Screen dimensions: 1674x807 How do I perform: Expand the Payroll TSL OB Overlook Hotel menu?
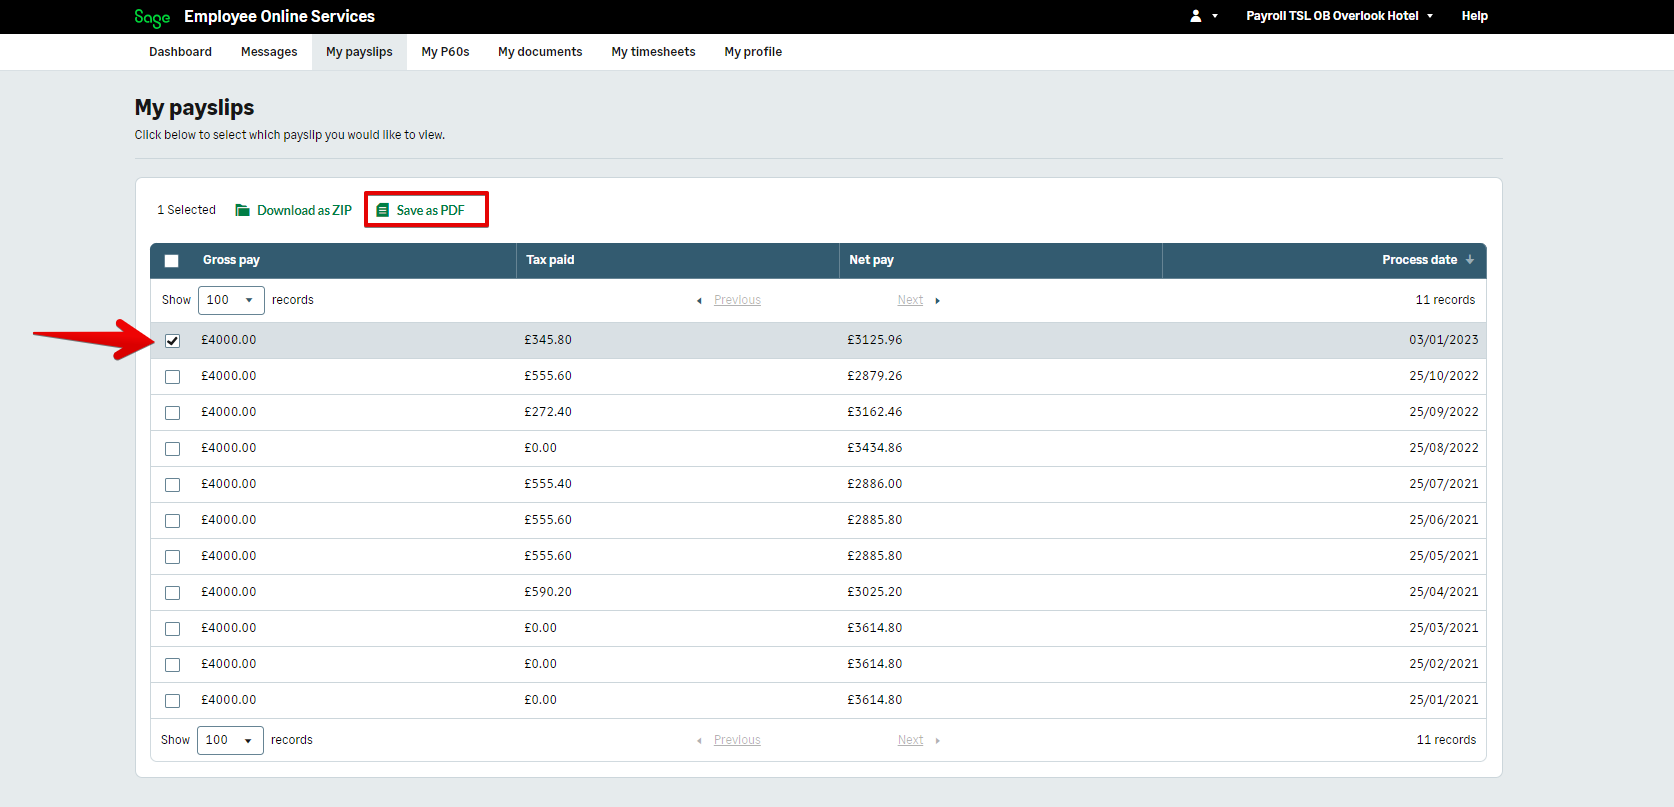tap(1339, 16)
